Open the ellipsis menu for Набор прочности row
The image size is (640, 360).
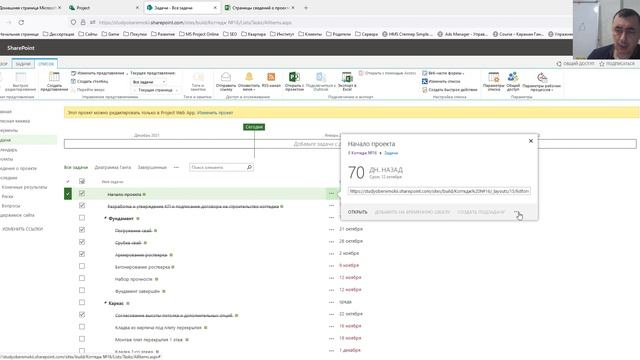pyautogui.click(x=331, y=278)
